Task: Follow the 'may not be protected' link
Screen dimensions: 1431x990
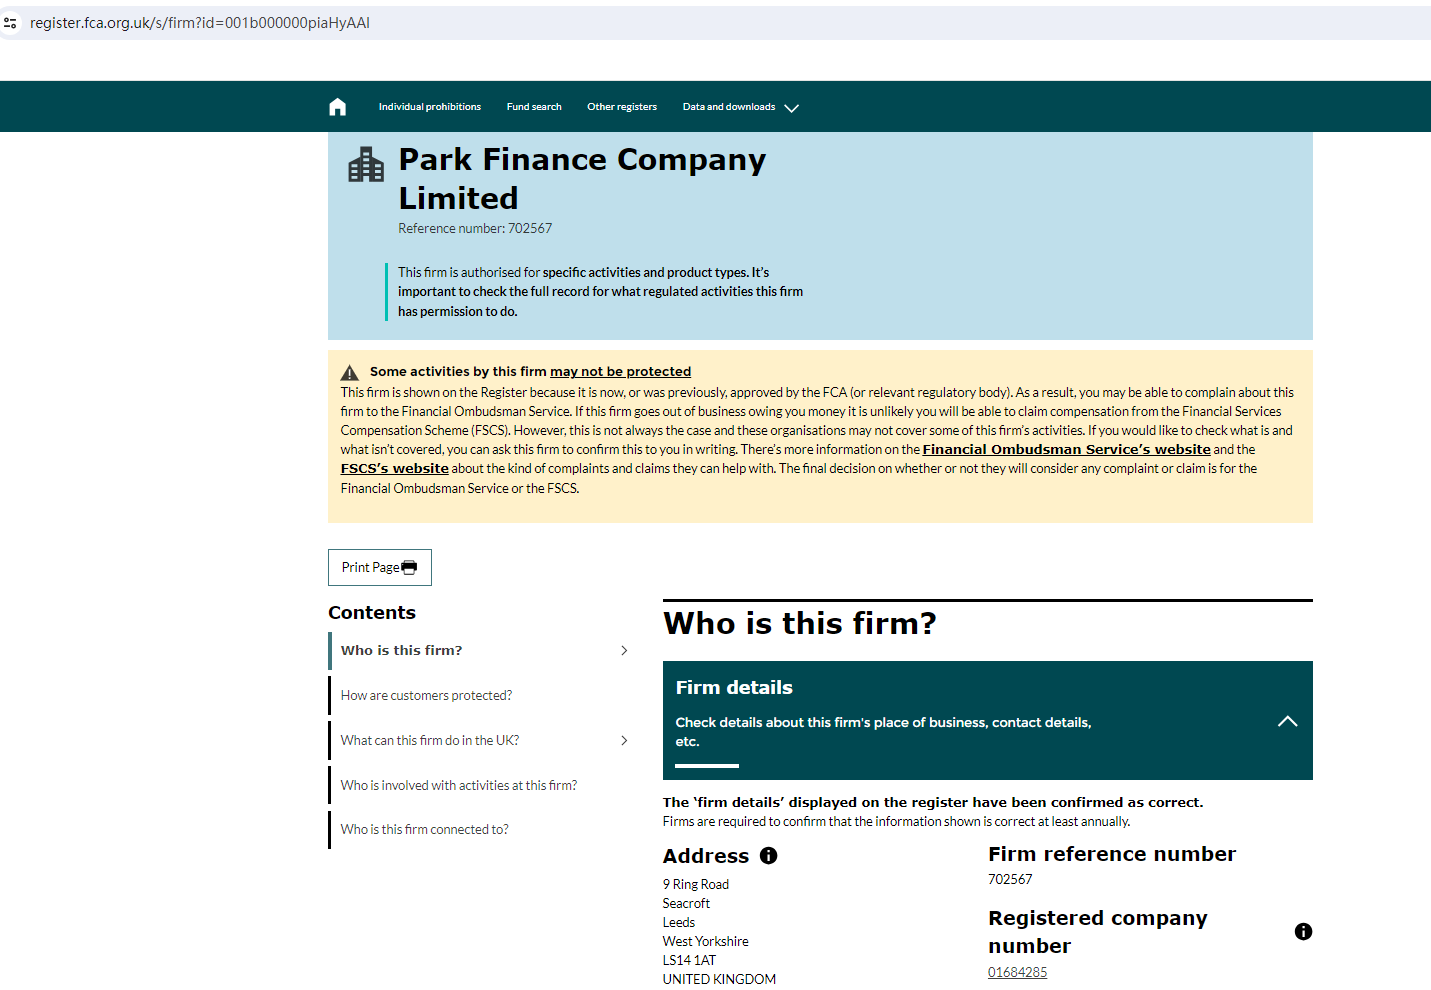Action: click(620, 372)
